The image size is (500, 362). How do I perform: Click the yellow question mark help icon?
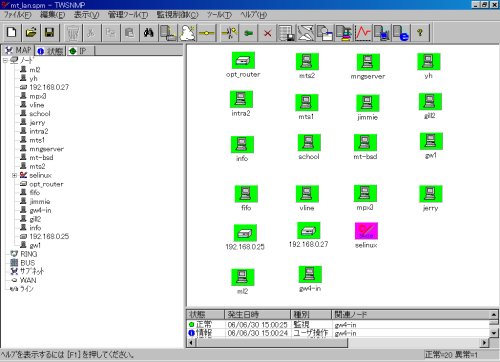point(420,33)
